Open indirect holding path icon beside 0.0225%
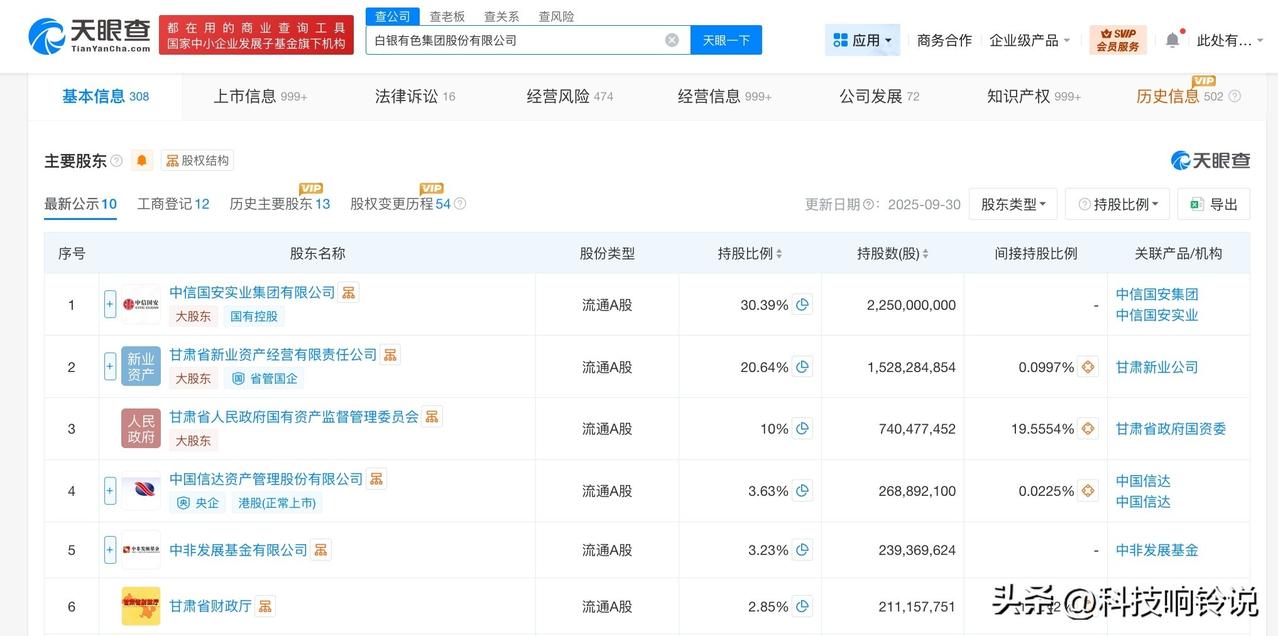This screenshot has height=636, width=1278. click(x=1088, y=491)
